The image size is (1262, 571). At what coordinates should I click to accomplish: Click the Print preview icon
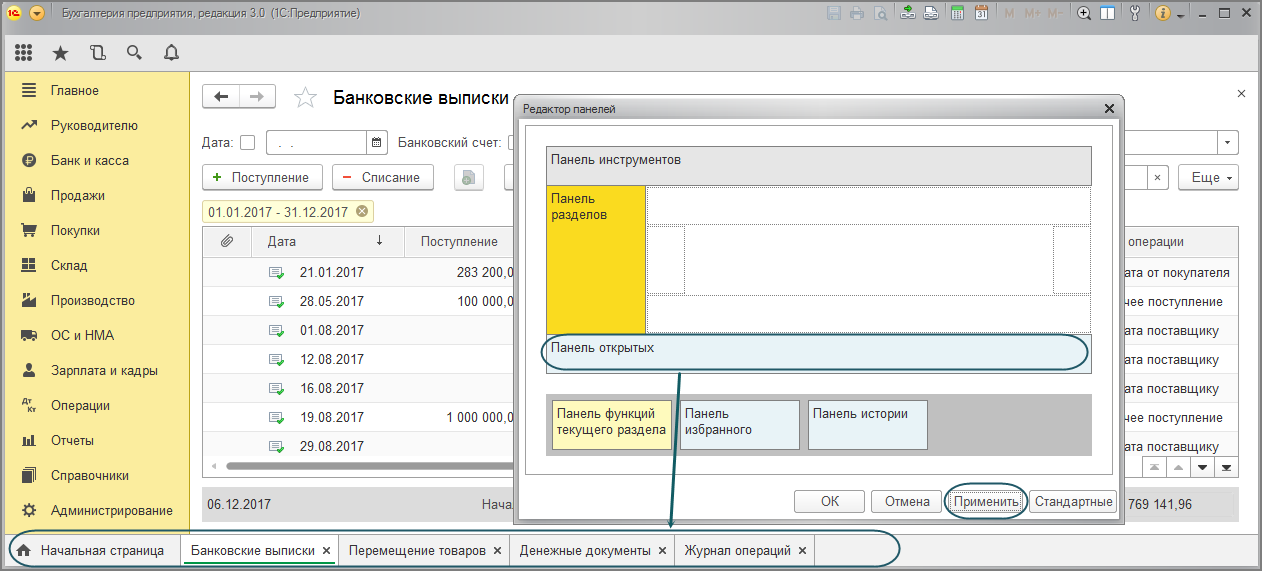(880, 14)
